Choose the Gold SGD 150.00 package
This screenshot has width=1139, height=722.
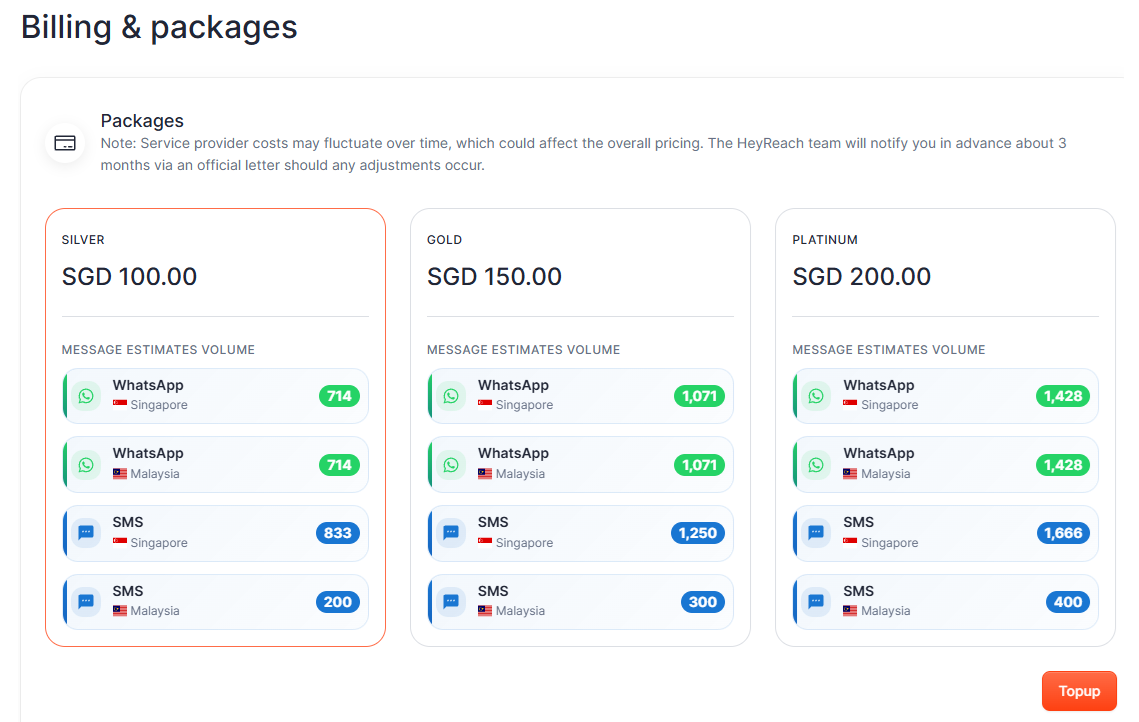pyautogui.click(x=580, y=276)
